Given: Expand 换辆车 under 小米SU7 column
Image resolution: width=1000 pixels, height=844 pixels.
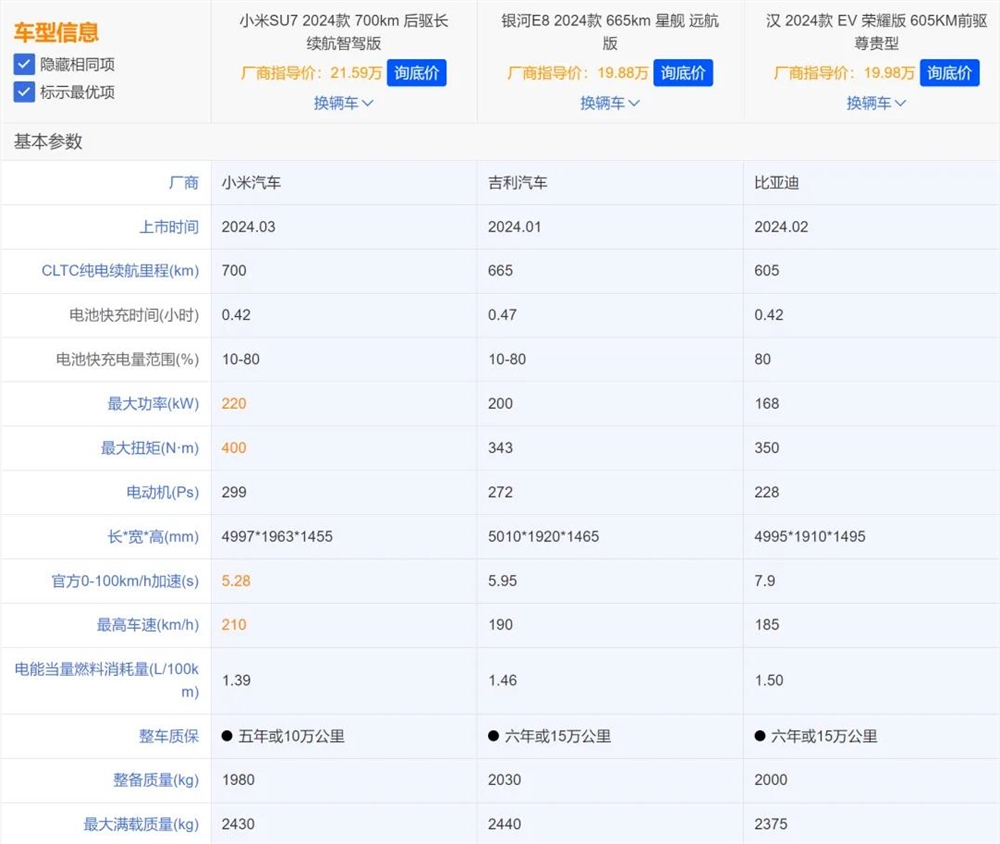Looking at the screenshot, I should click(343, 103).
